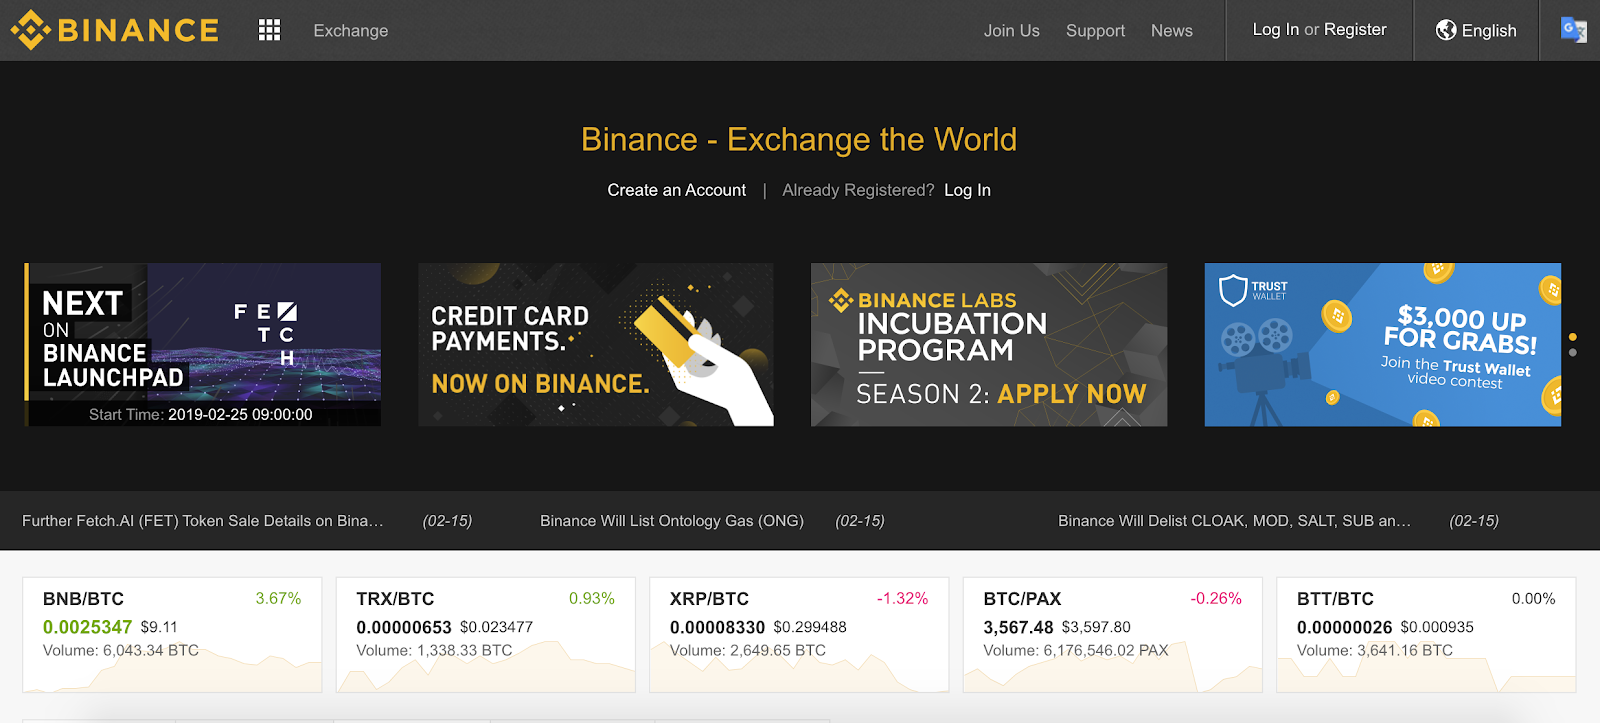
Task: Open the BNB/BTC market card
Action: tap(172, 634)
